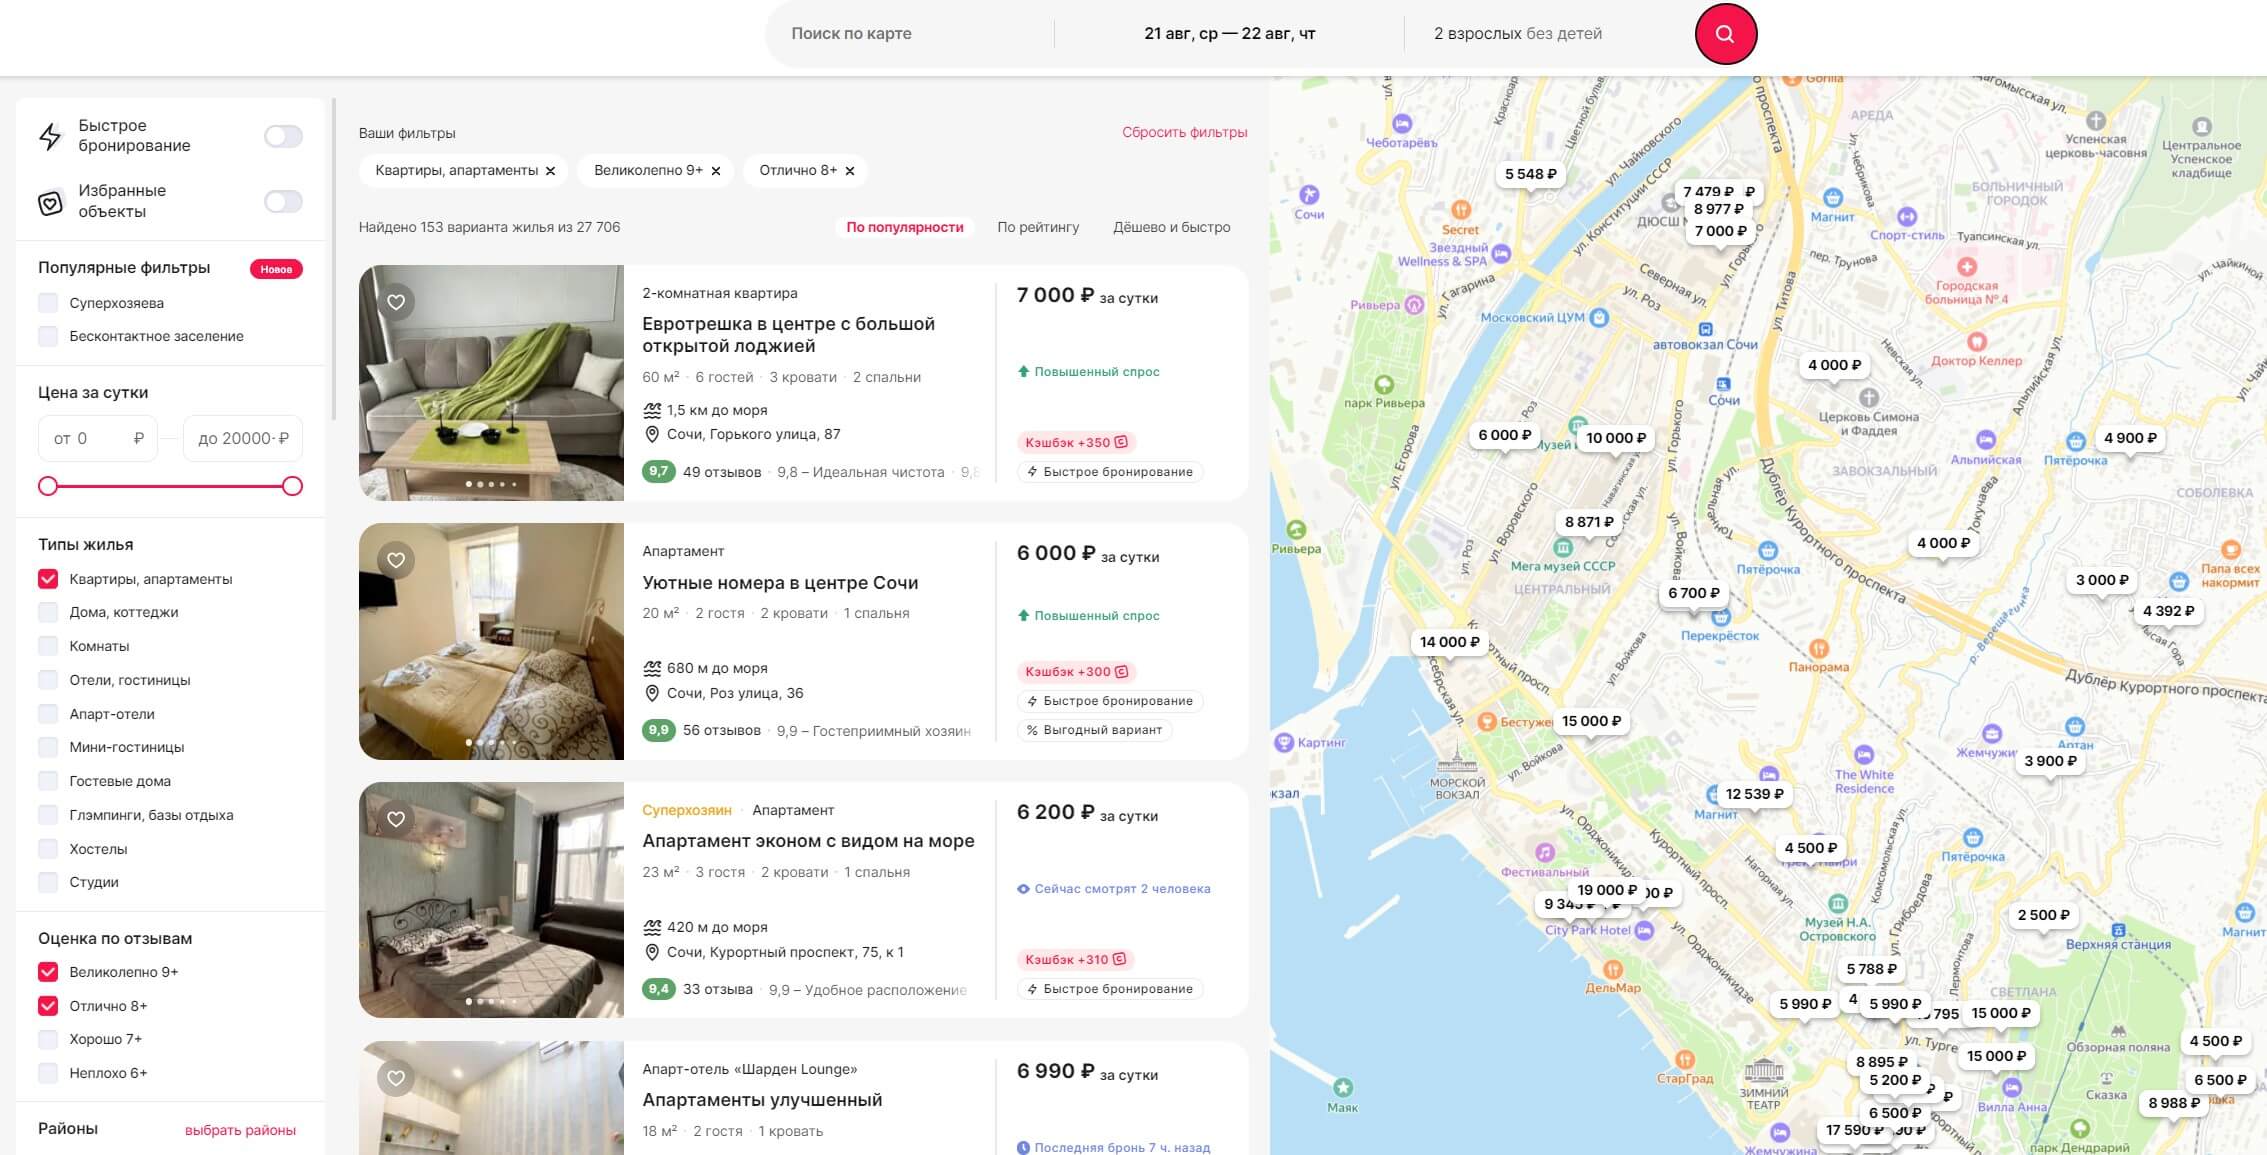Open map price marker 8 988 ₽
Screen dimensions: 2267x1155
pos(2174,1103)
